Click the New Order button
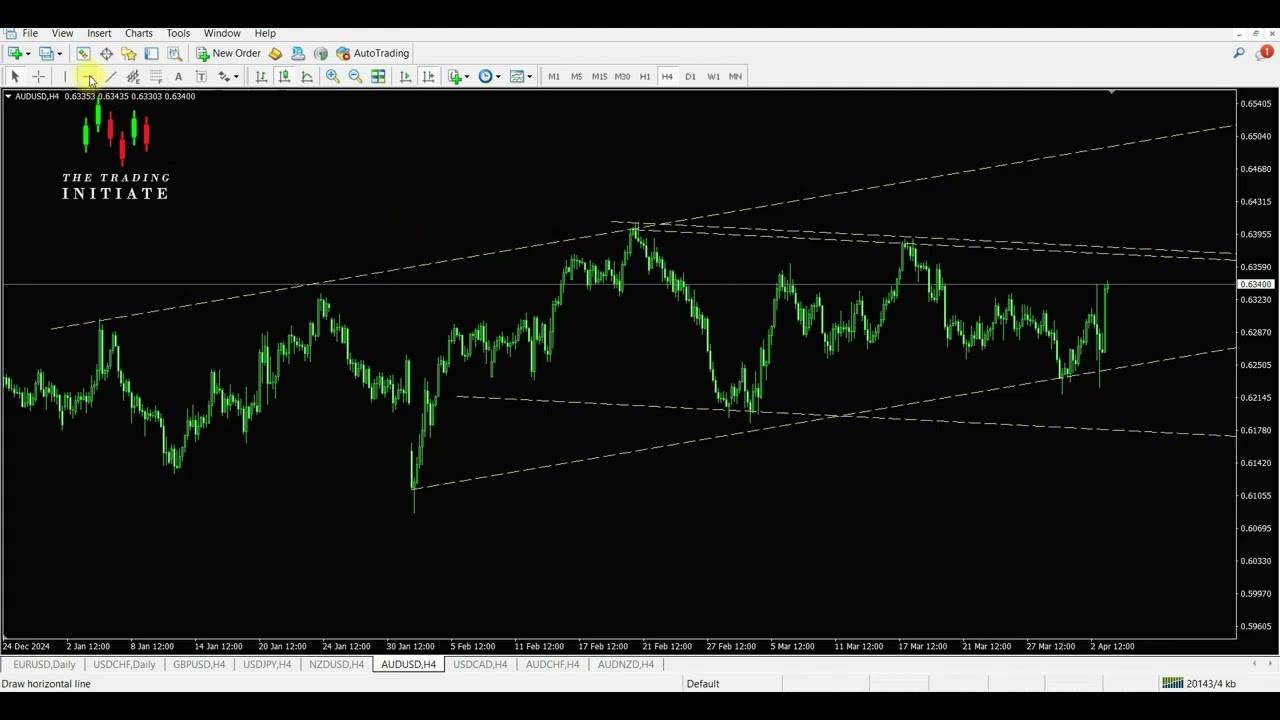The image size is (1280, 720). click(228, 54)
